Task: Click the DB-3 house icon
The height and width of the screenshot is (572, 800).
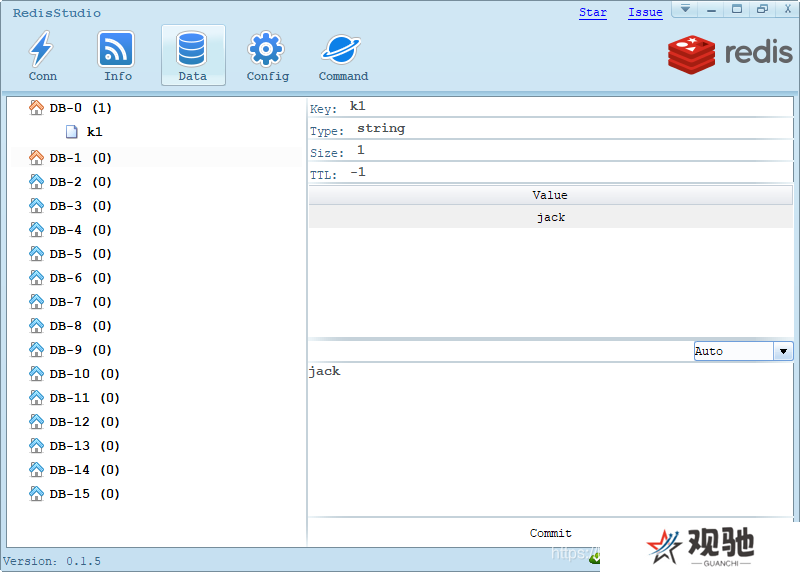Action: pos(37,205)
